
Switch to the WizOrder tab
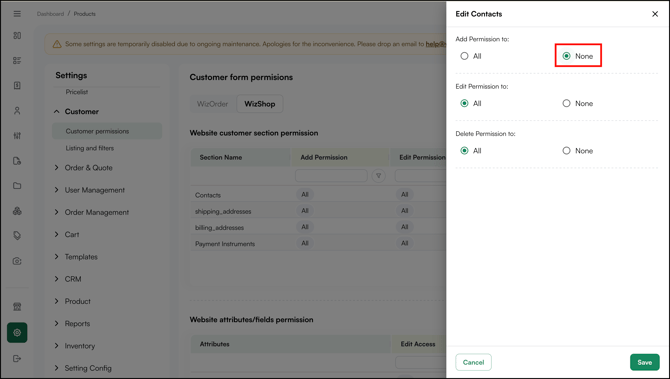[x=212, y=104]
